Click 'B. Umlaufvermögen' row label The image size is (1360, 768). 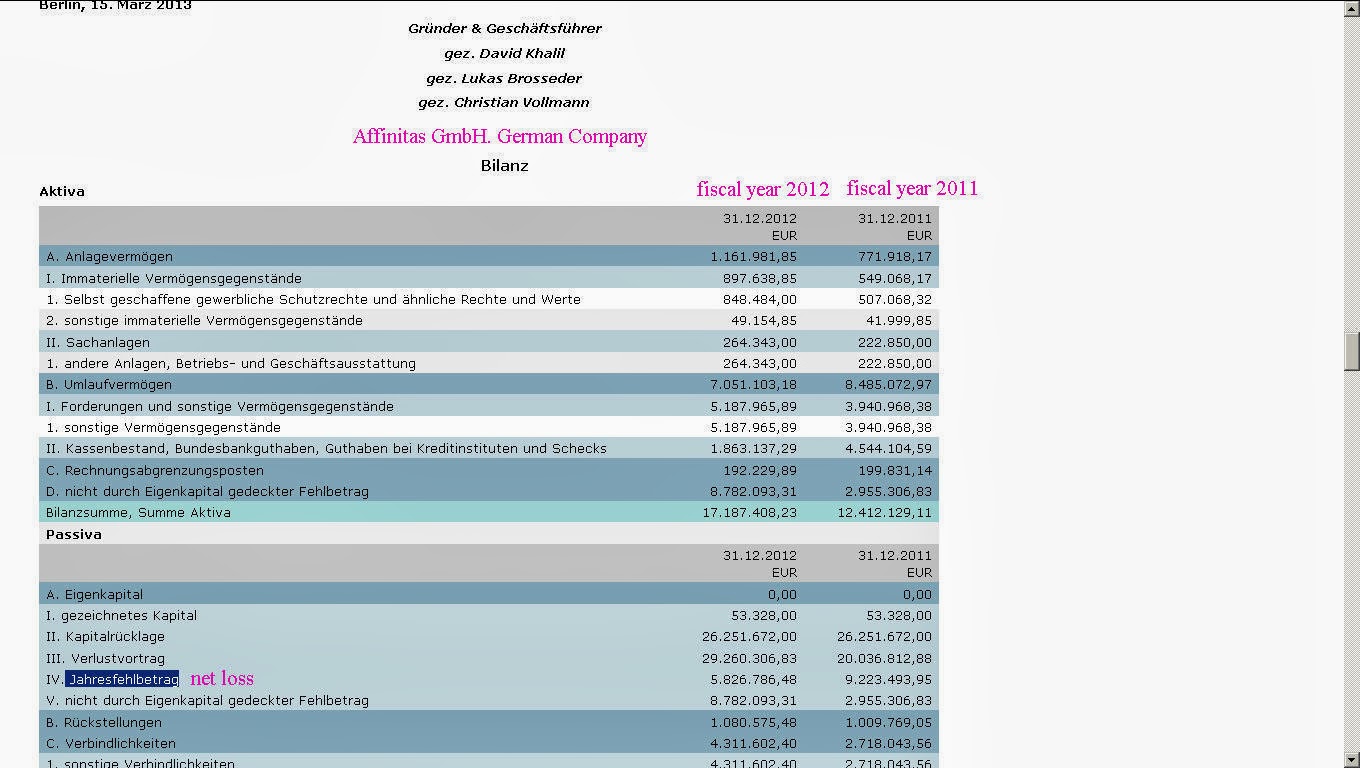pos(109,384)
